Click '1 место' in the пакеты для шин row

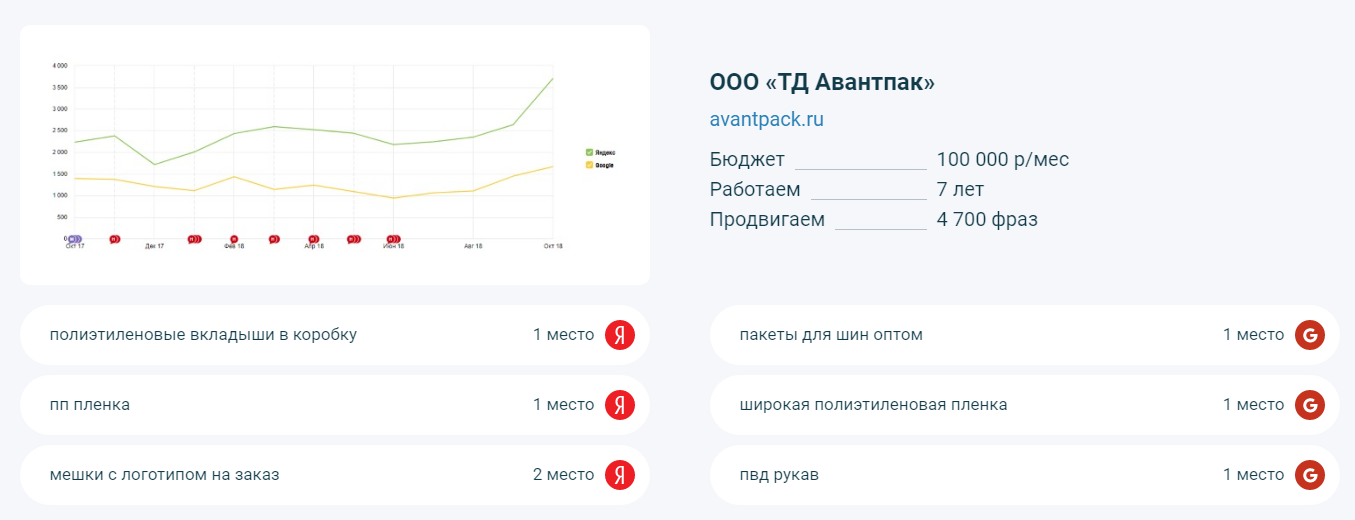1254,335
